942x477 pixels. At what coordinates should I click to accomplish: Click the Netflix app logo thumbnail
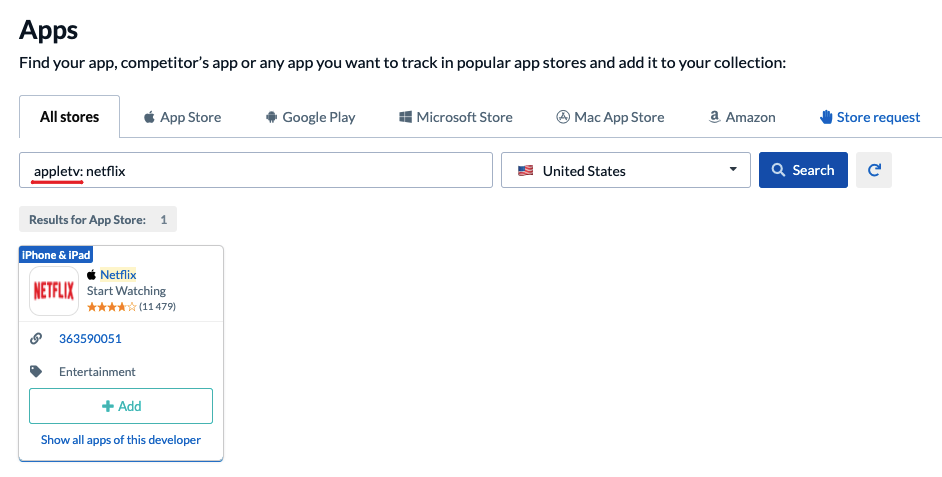[x=54, y=291]
